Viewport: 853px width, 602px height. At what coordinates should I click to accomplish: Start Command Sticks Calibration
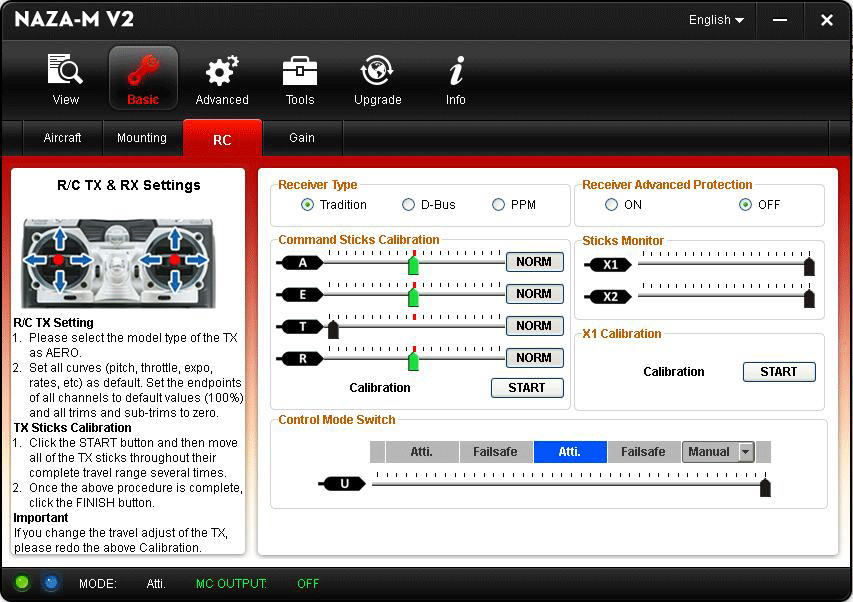point(527,388)
